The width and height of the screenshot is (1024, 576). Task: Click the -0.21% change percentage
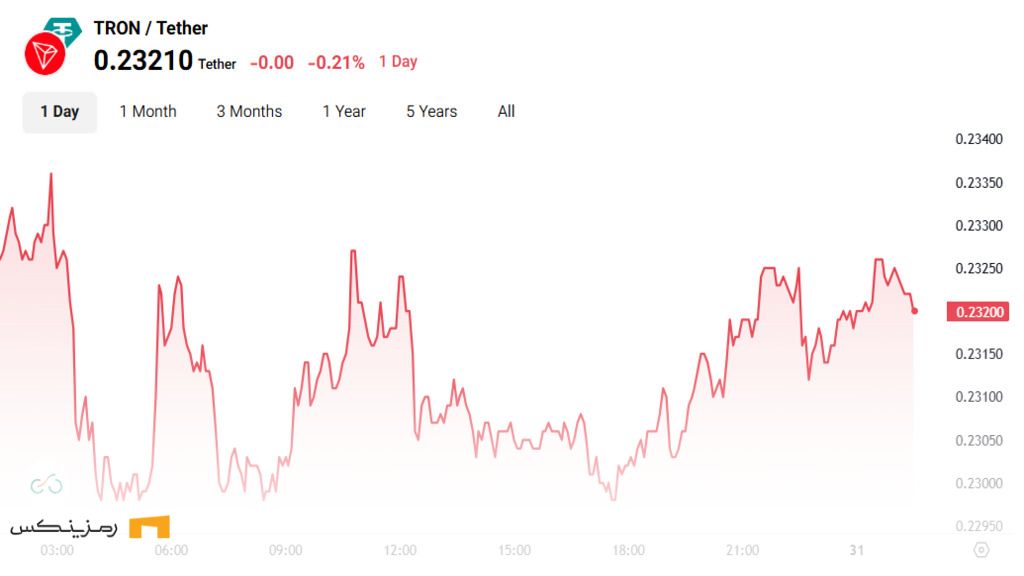pos(336,62)
